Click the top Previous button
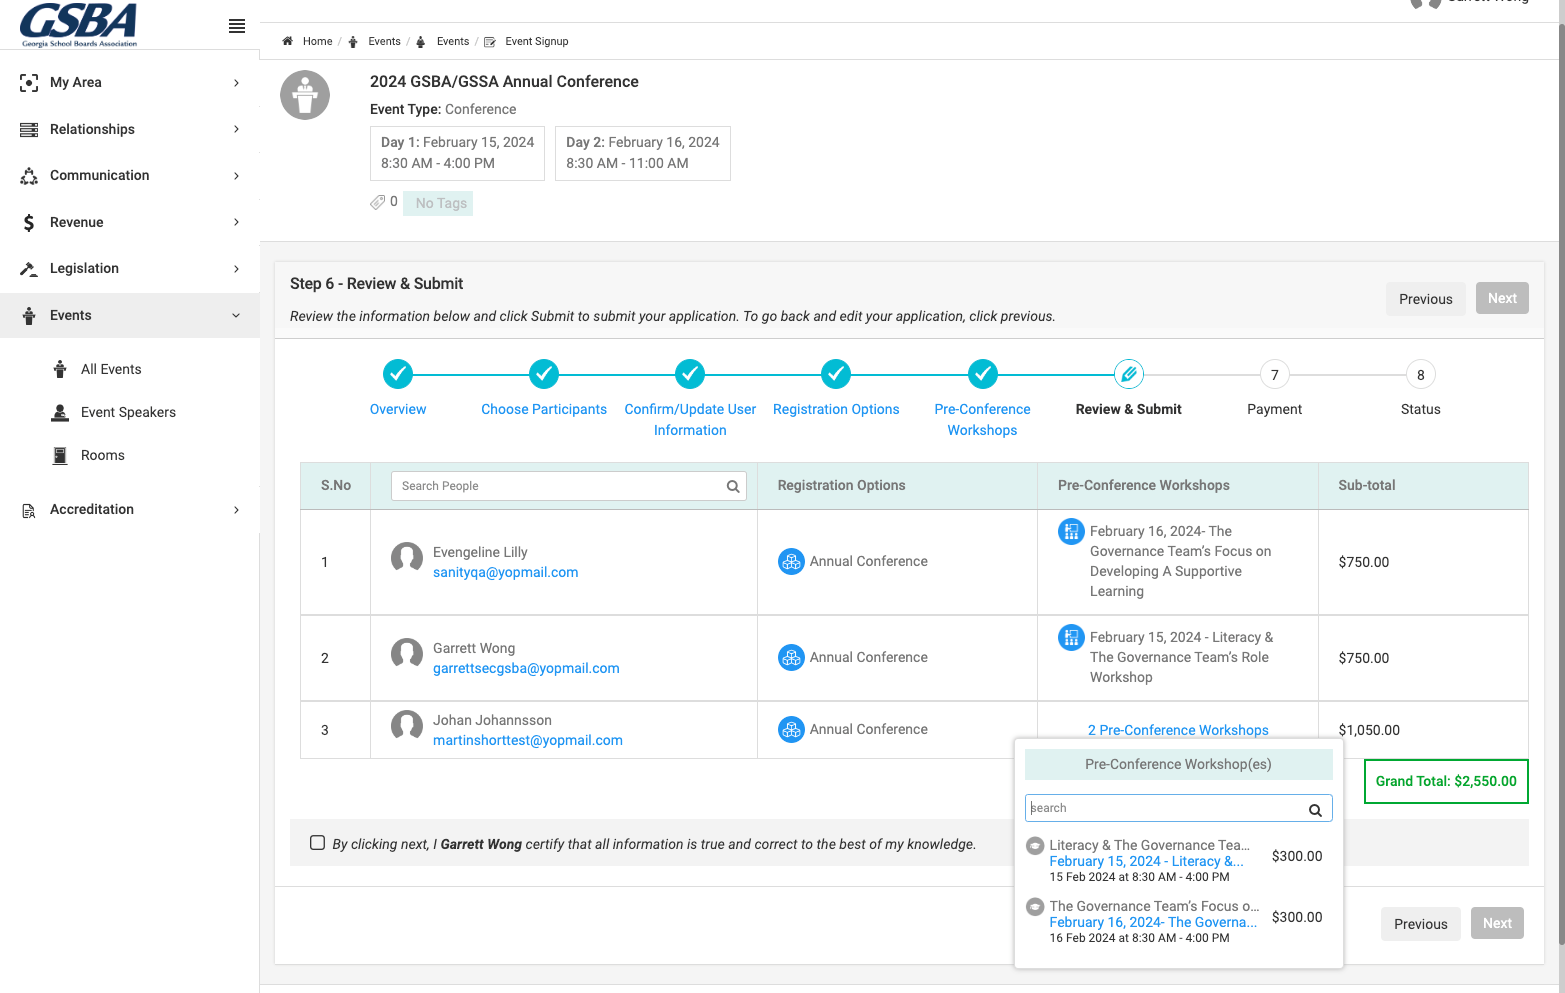 click(1425, 299)
